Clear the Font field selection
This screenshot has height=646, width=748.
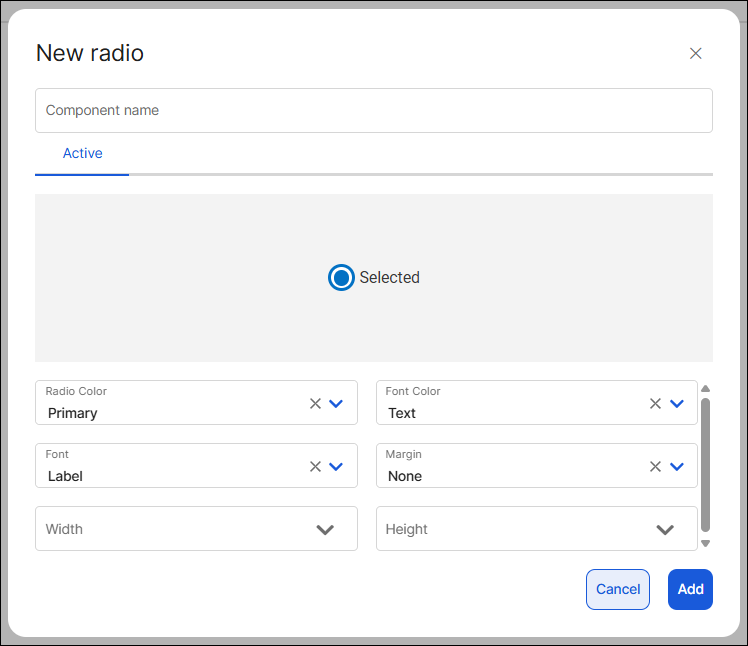click(x=315, y=467)
